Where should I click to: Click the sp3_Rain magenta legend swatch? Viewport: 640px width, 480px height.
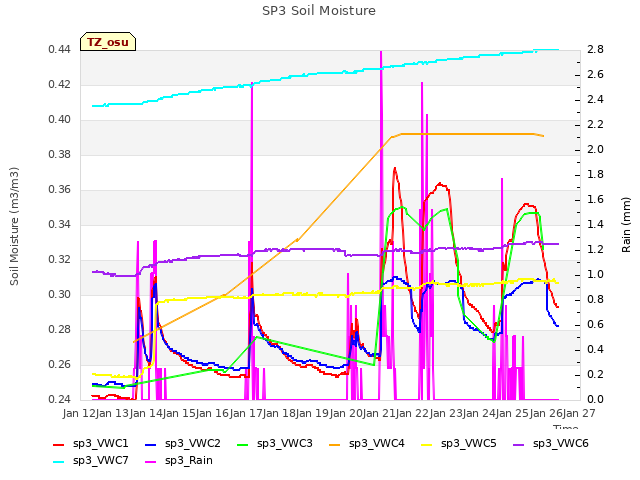[x=151, y=462]
